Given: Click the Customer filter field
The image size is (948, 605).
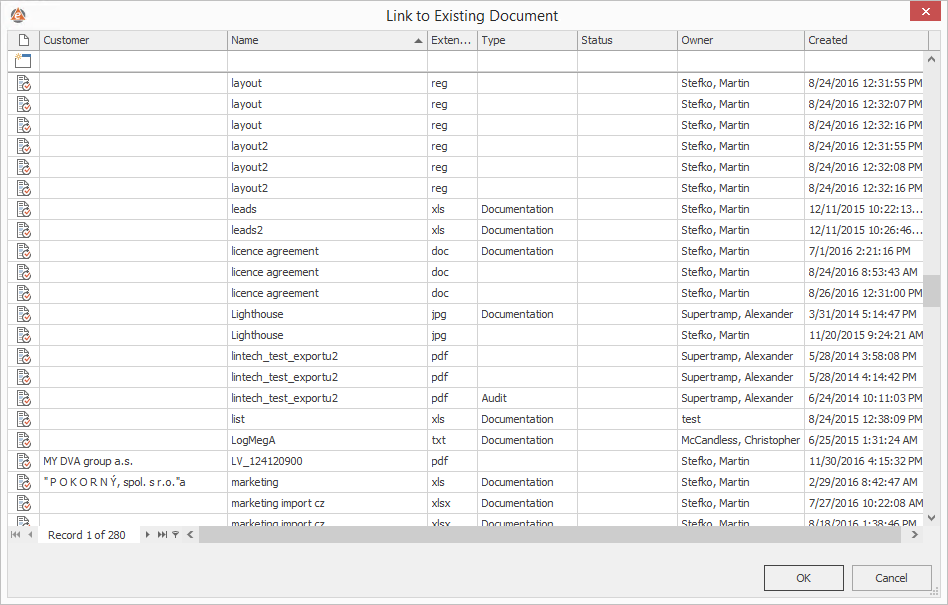Looking at the screenshot, I should click(x=133, y=61).
